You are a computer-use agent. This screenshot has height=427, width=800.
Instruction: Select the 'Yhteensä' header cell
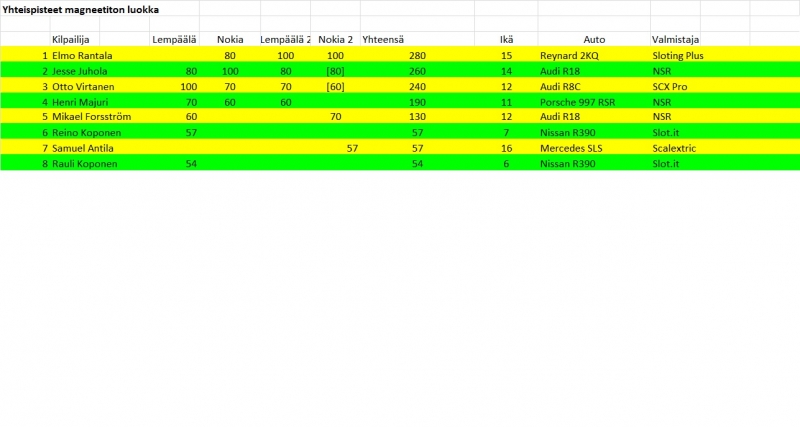click(x=383, y=39)
